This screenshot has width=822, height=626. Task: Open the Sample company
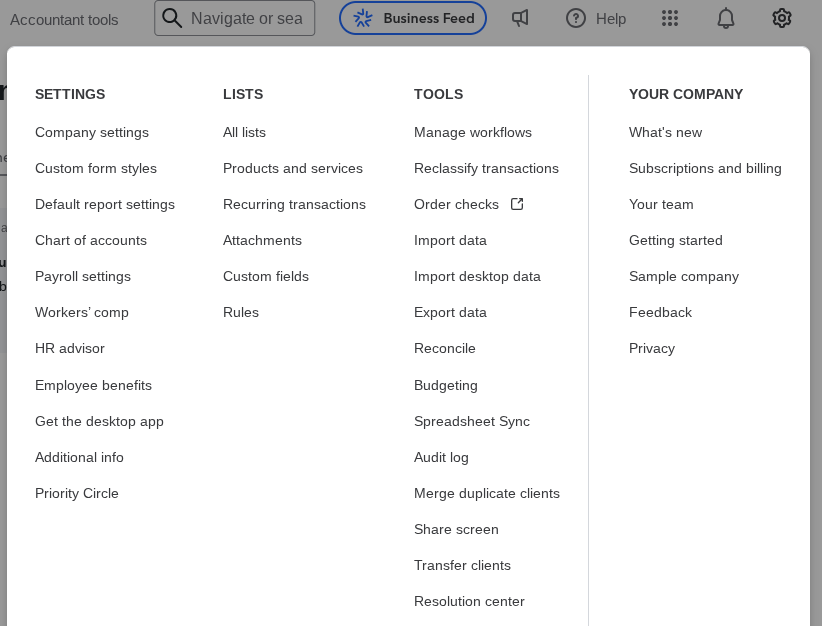click(684, 276)
